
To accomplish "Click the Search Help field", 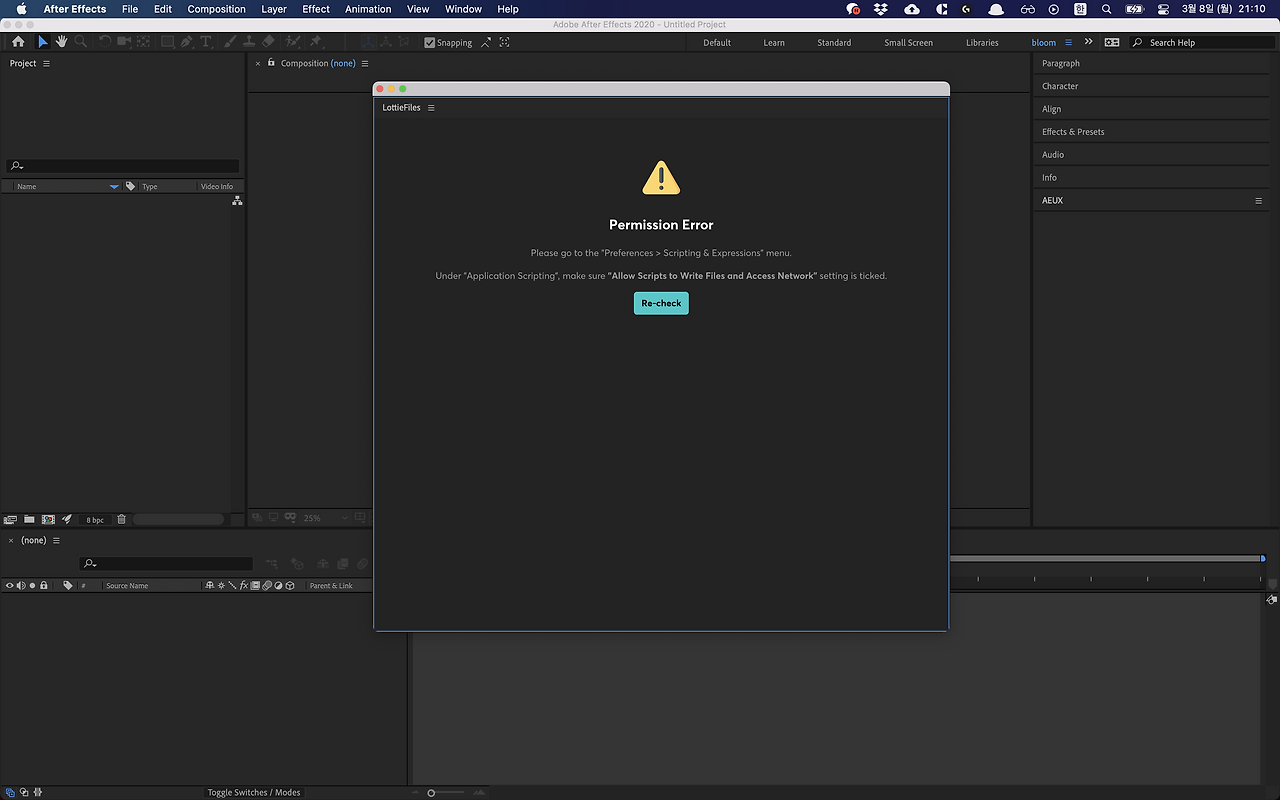I will [1203, 42].
